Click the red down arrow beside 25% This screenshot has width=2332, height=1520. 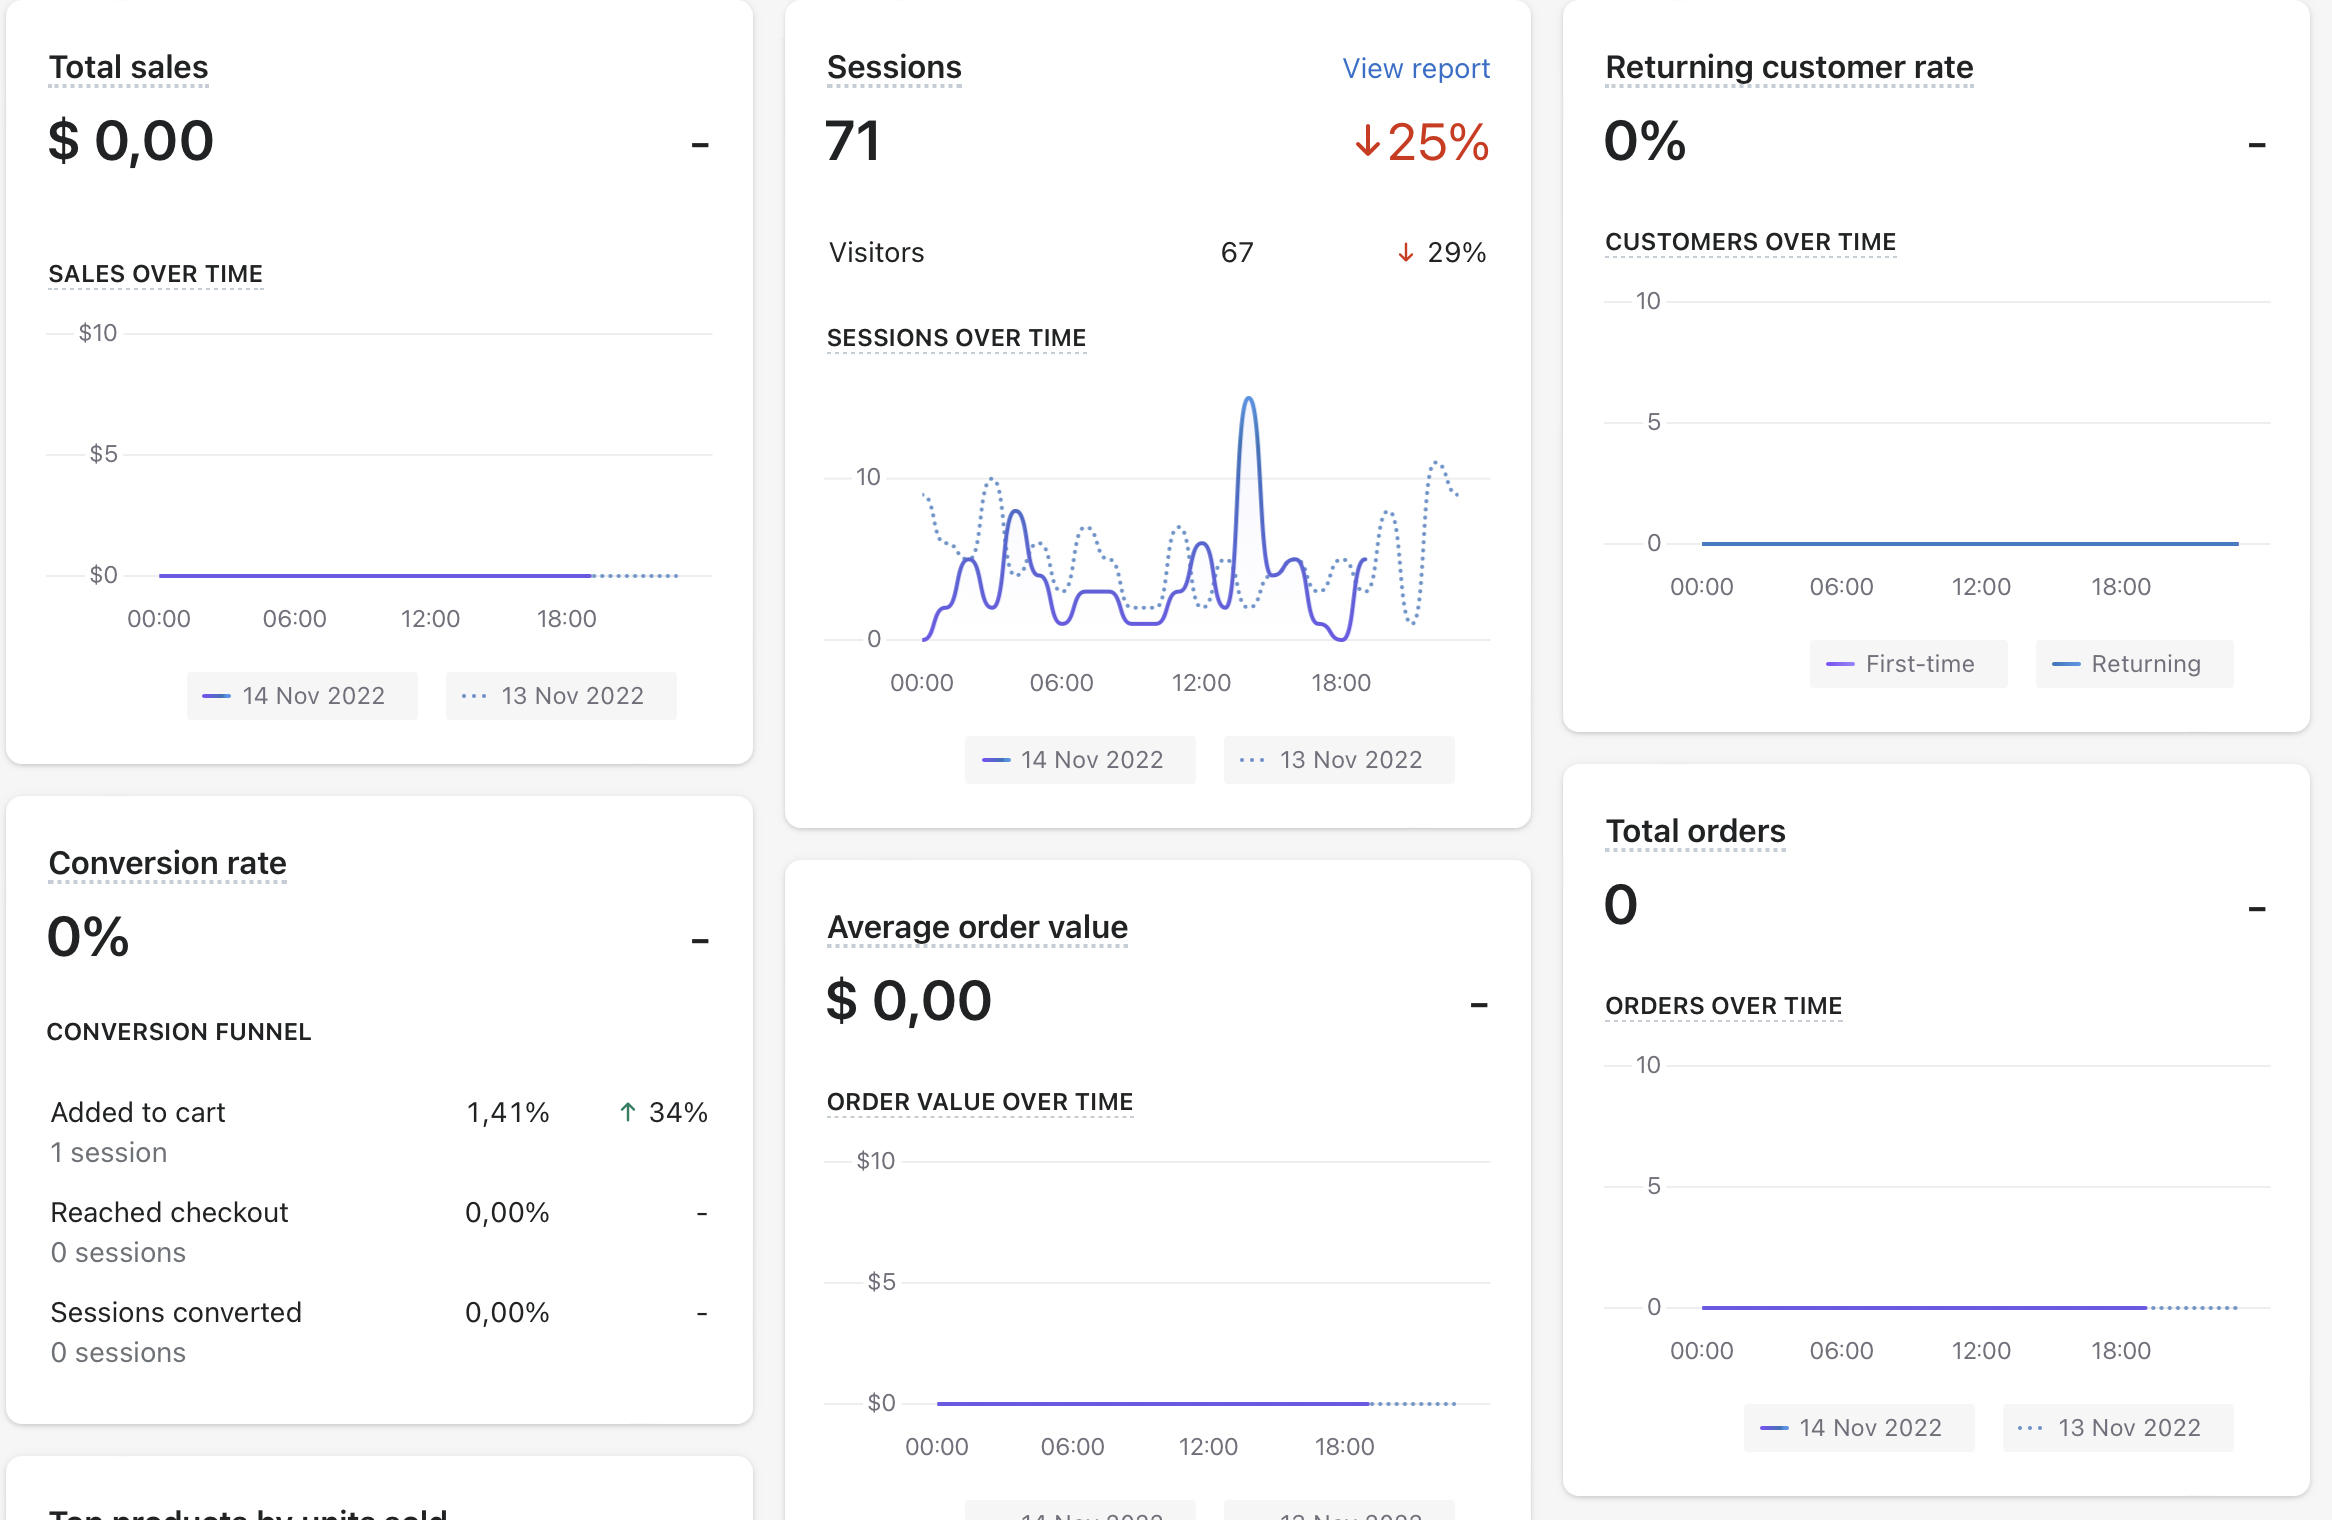1367,142
